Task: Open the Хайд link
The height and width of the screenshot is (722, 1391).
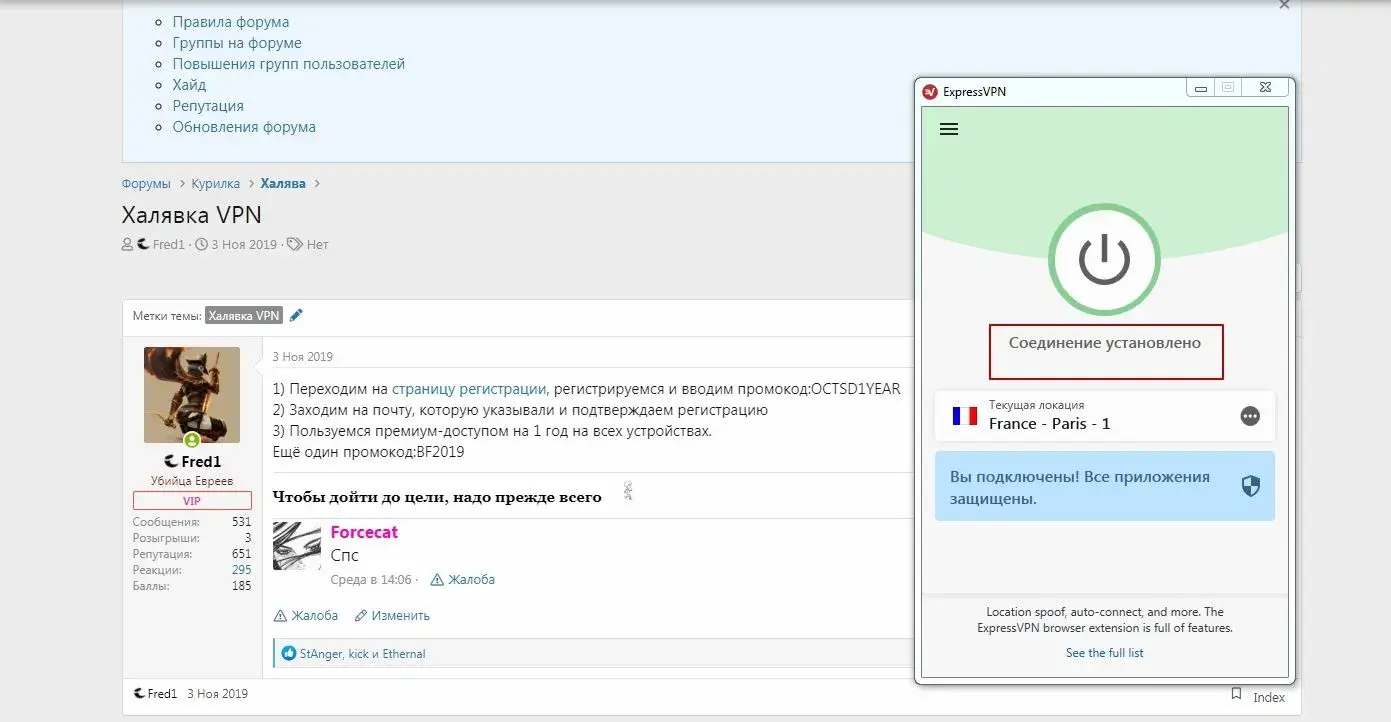Action: coord(189,85)
